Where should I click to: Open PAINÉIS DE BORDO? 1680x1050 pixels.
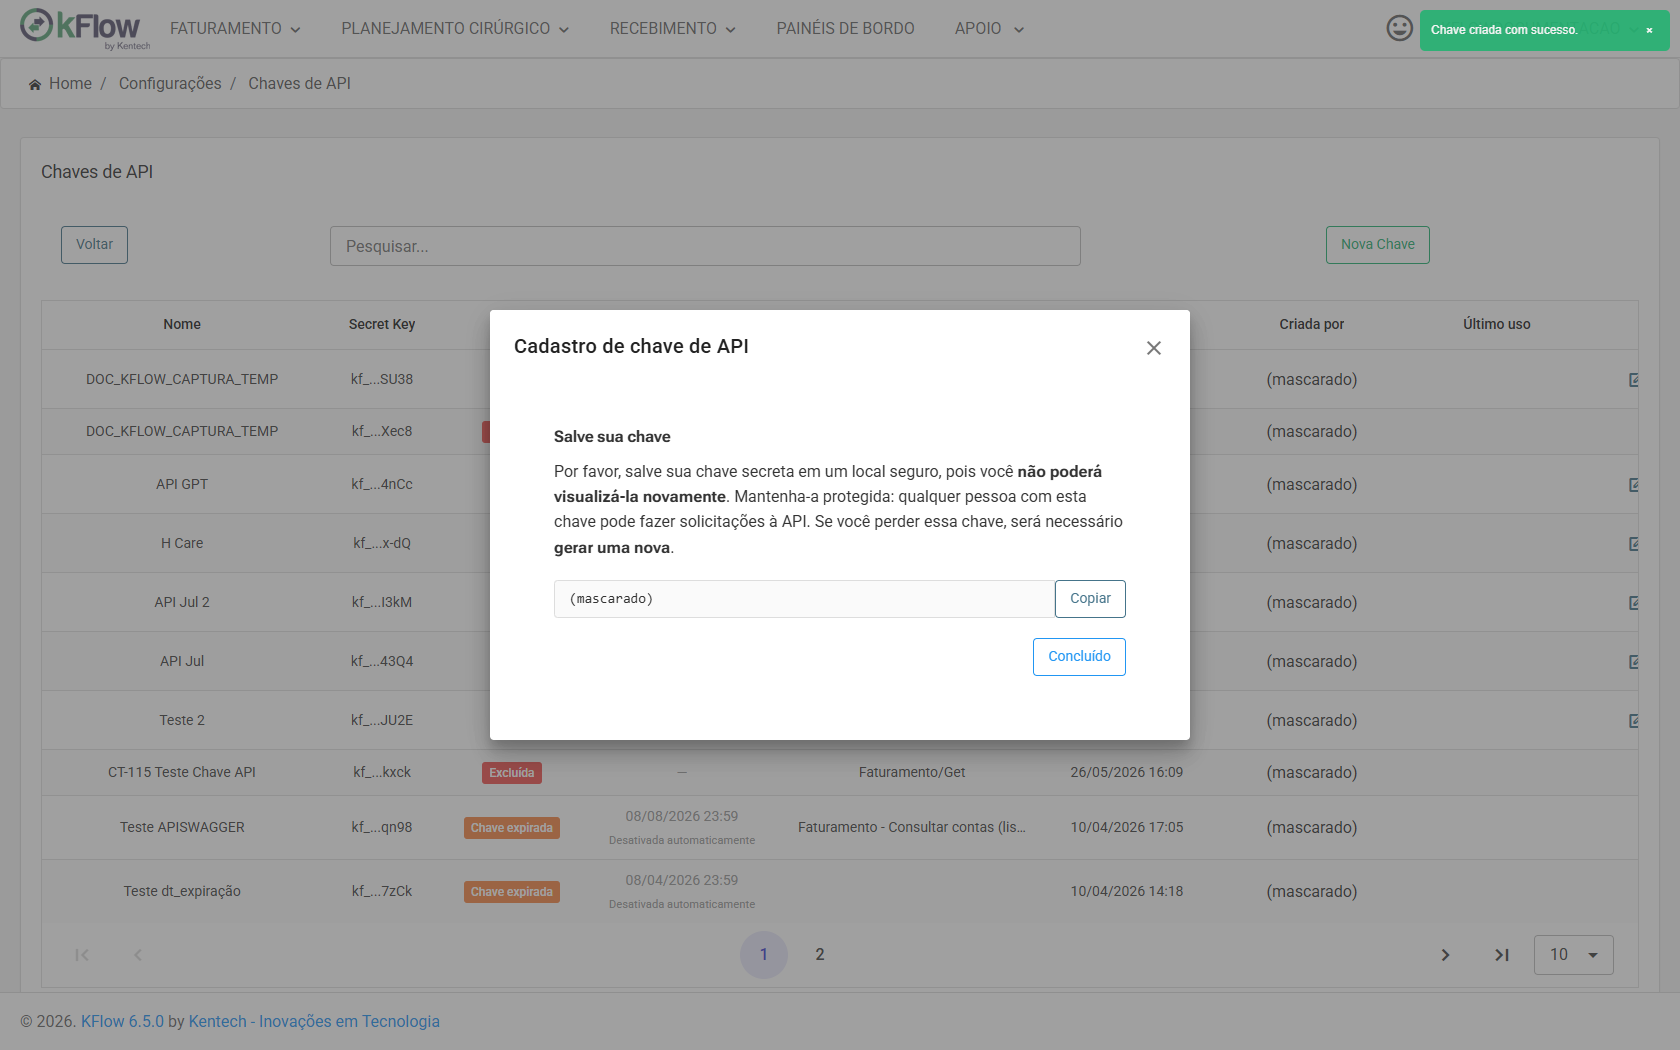pos(845,29)
